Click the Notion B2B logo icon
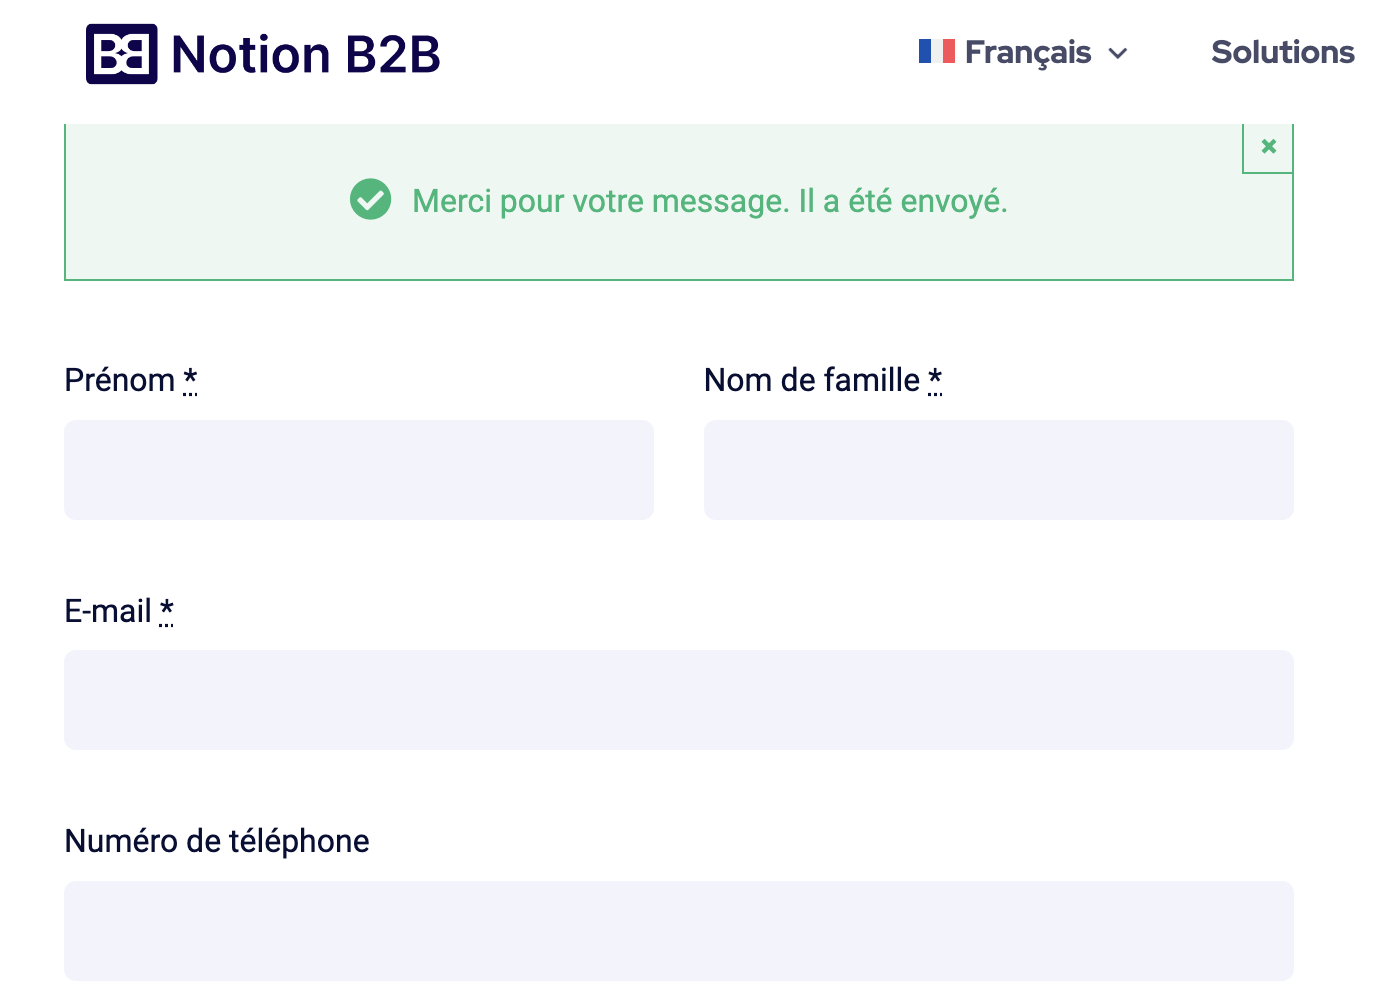Screen dimensions: 1398x996 click(121, 54)
